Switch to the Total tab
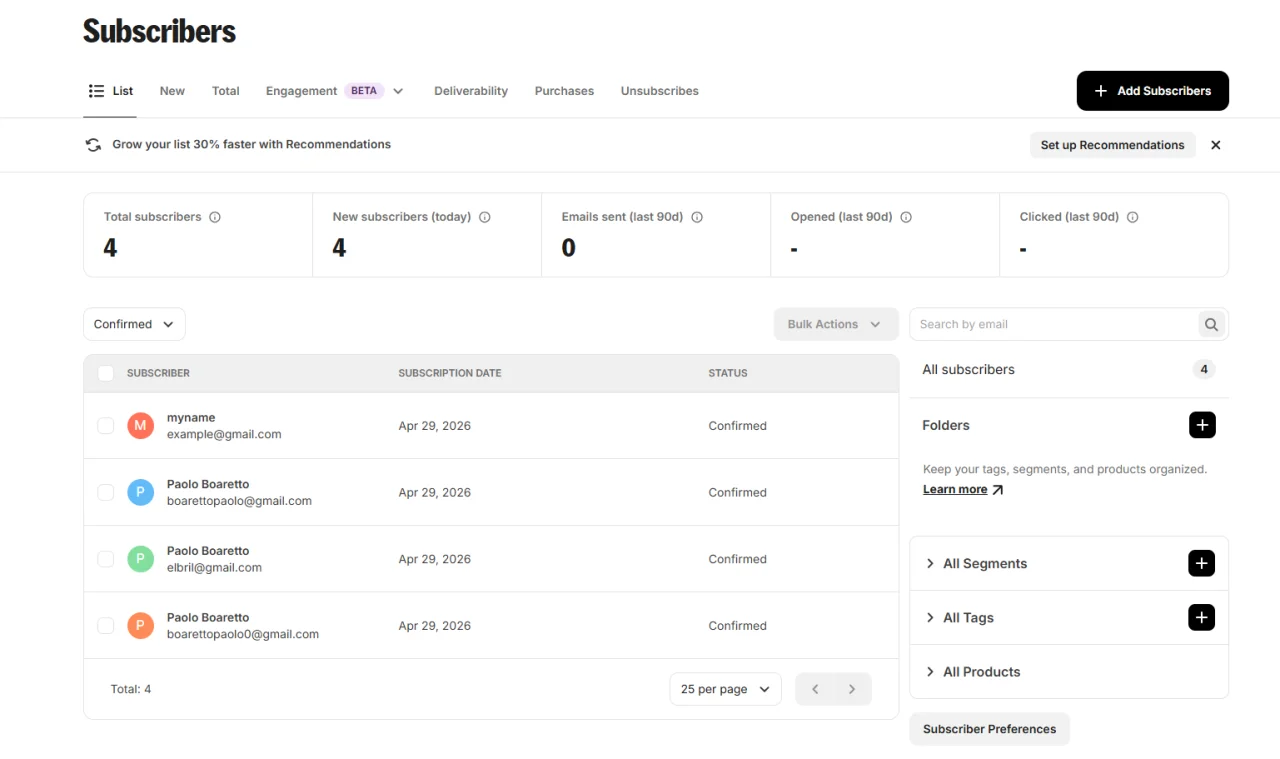Viewport: 1280px width, 759px height. pos(226,91)
